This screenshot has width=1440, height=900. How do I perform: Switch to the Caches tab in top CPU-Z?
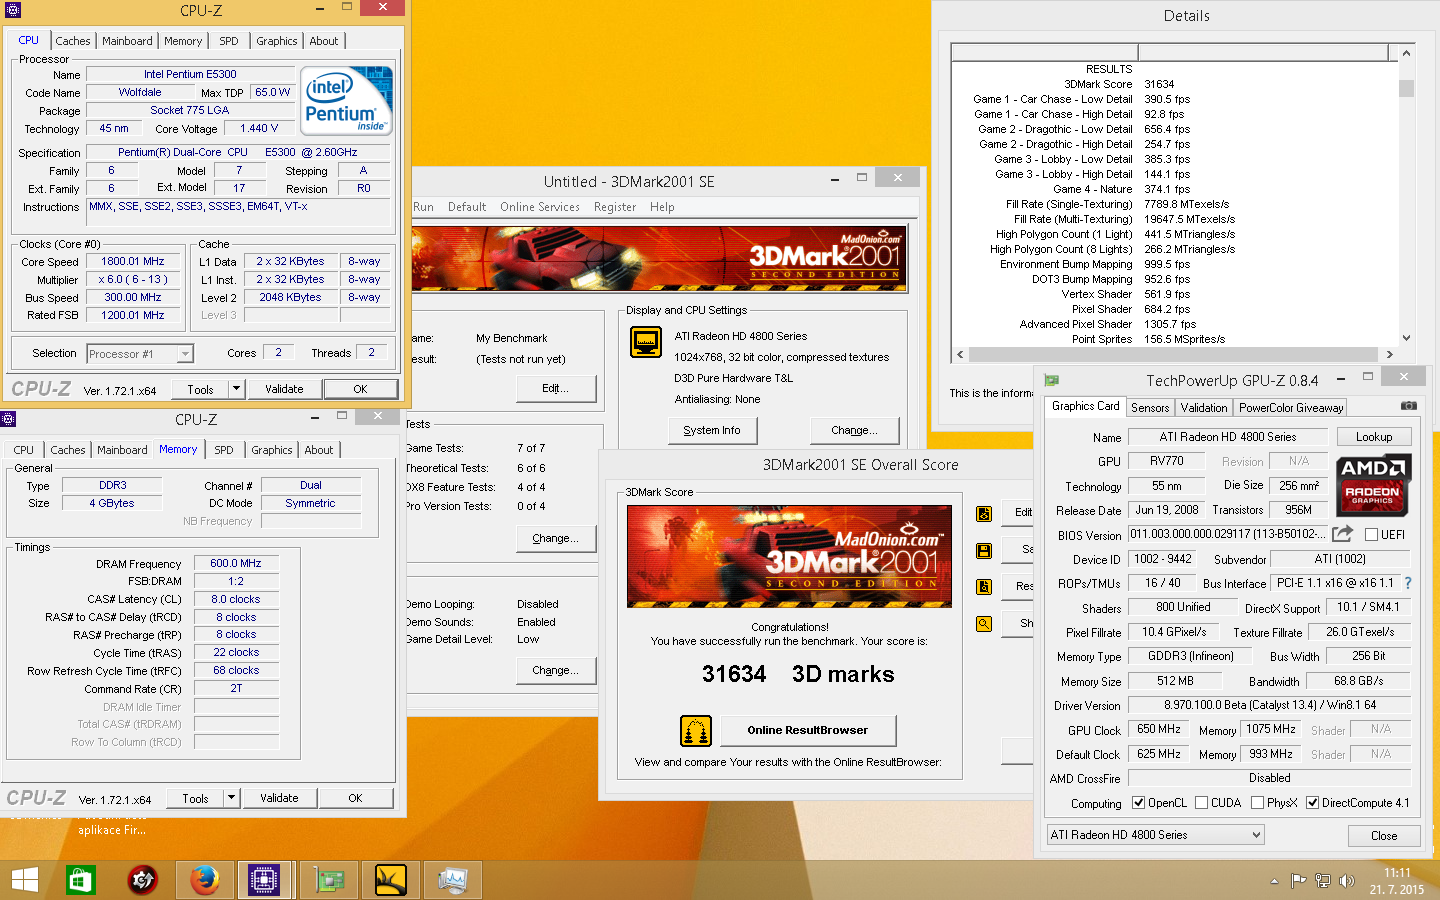73,41
